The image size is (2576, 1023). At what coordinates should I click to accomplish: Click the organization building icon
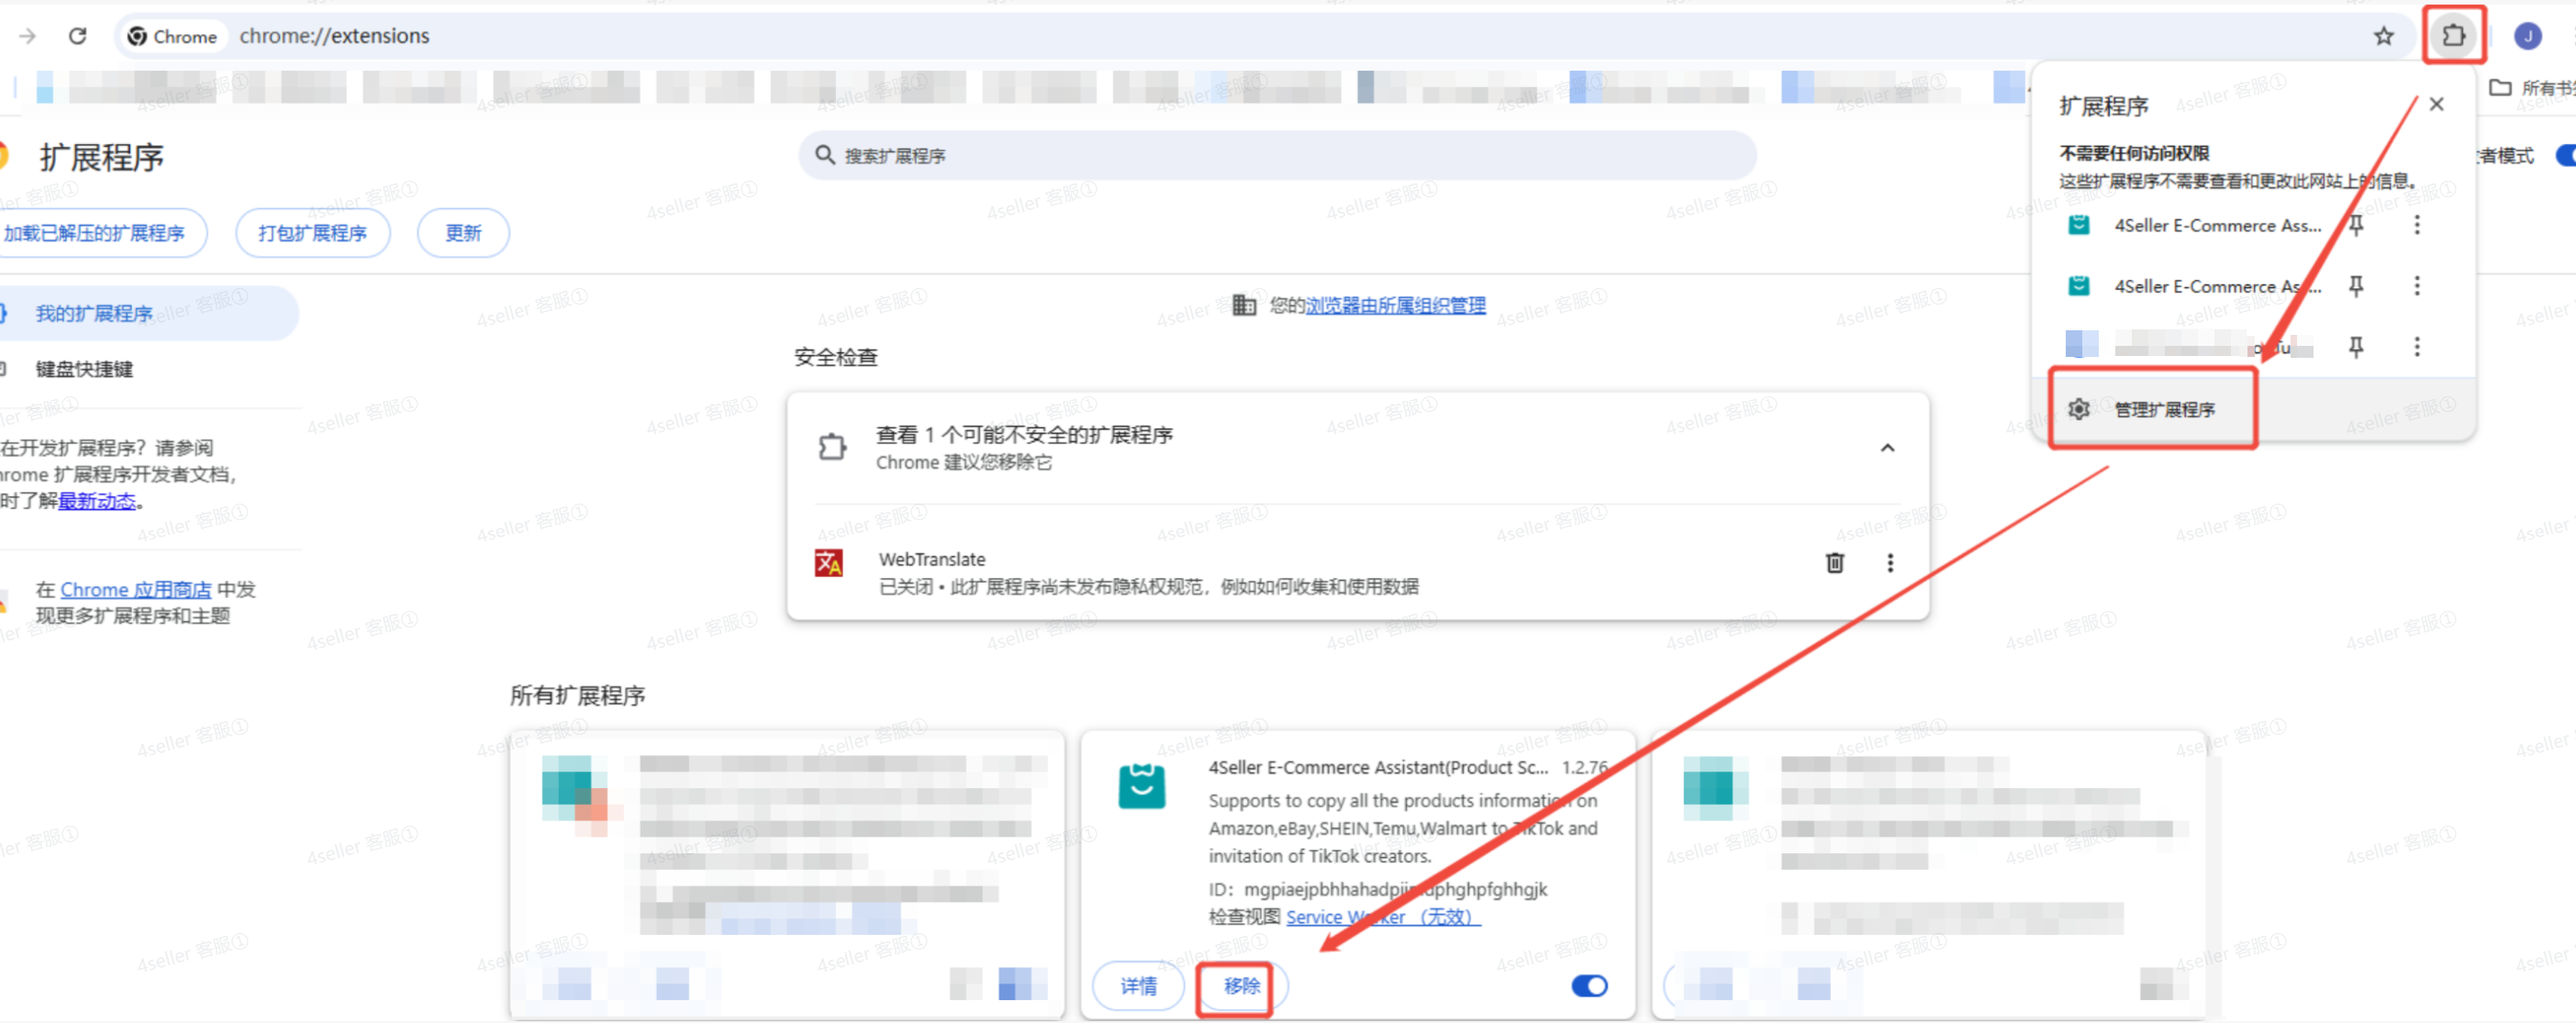[x=1244, y=305]
